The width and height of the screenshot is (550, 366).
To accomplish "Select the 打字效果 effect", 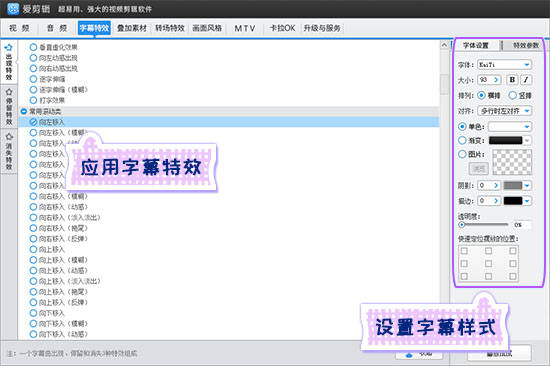I will point(52,100).
